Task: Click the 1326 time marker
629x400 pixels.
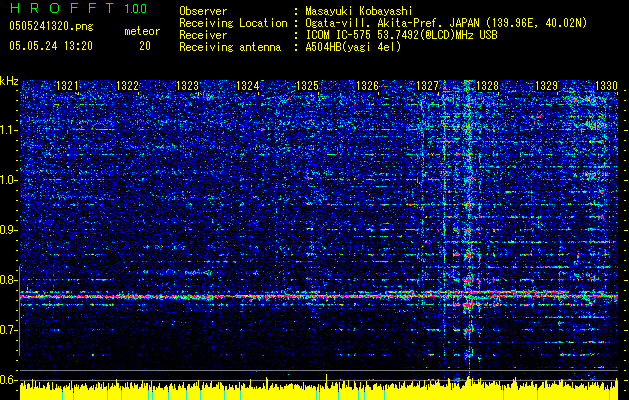Action: [367, 86]
